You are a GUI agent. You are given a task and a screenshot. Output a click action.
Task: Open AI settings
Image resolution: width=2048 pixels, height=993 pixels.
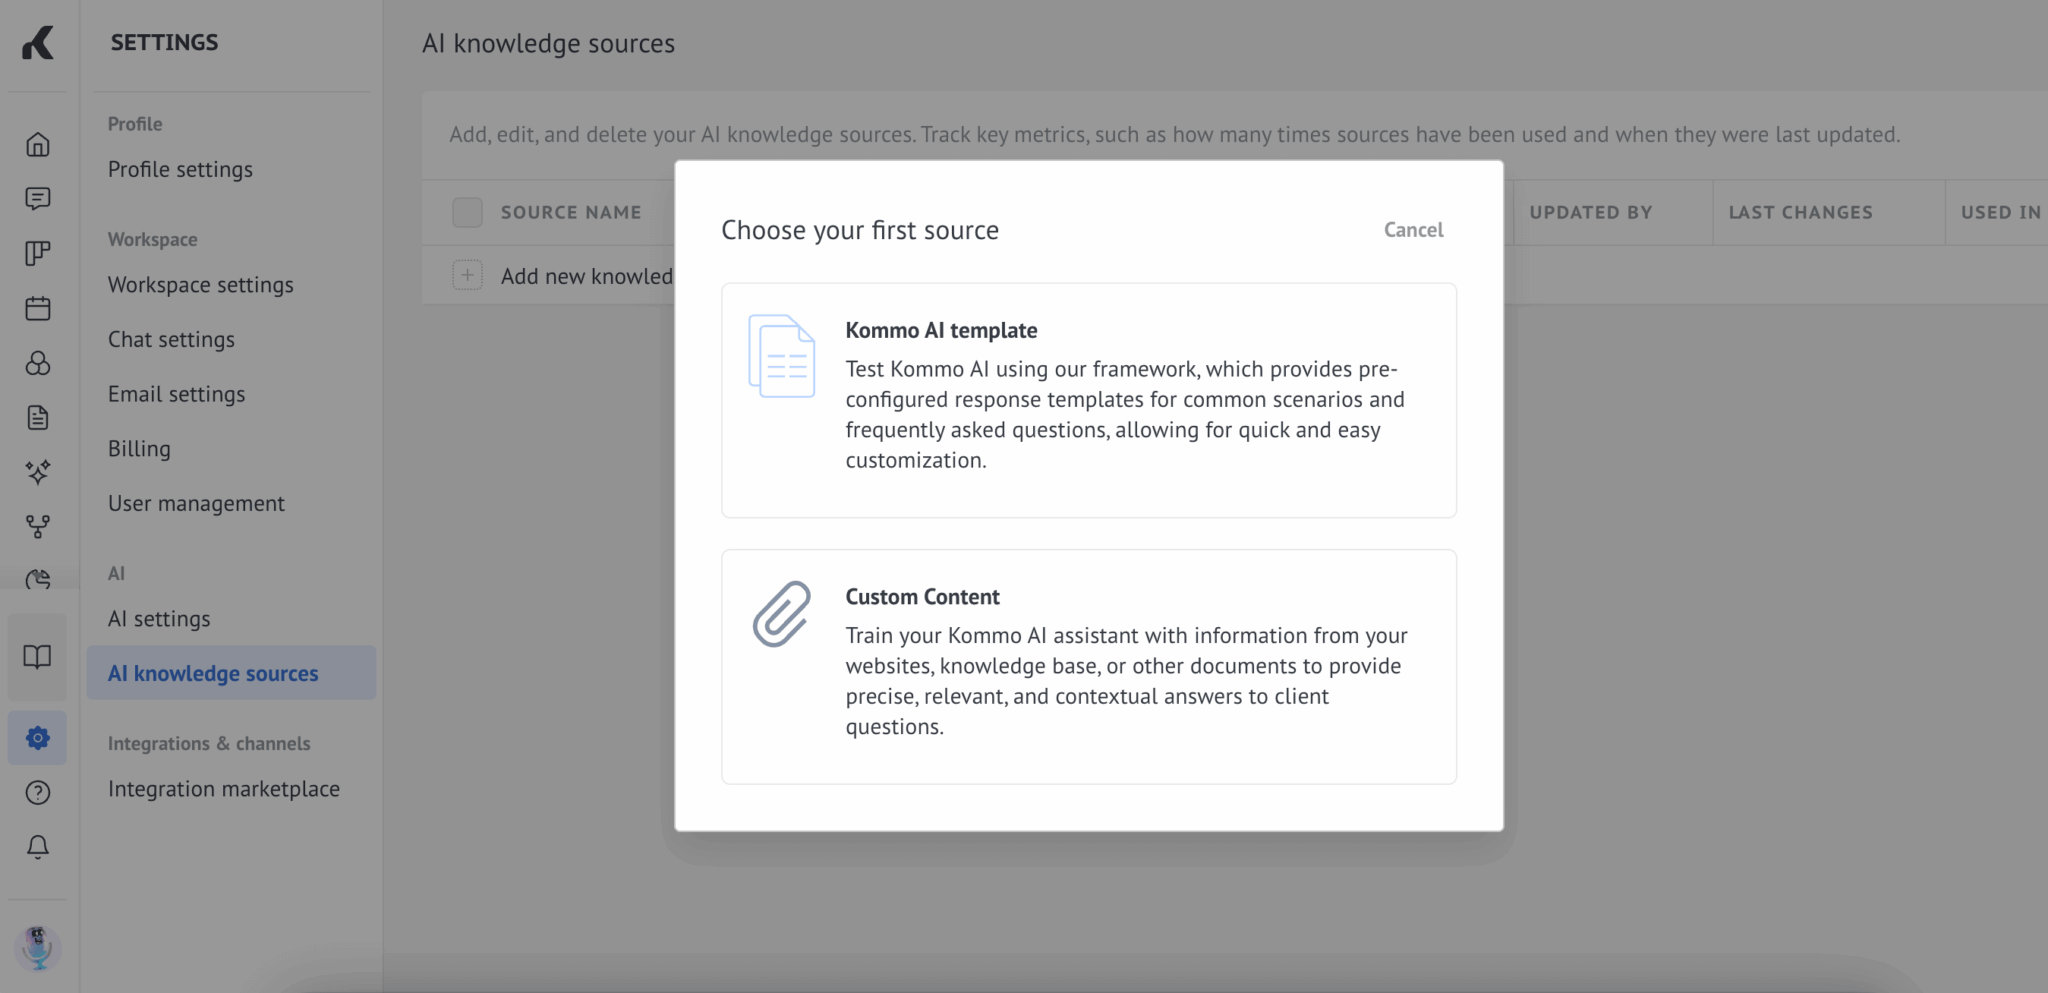coord(159,619)
